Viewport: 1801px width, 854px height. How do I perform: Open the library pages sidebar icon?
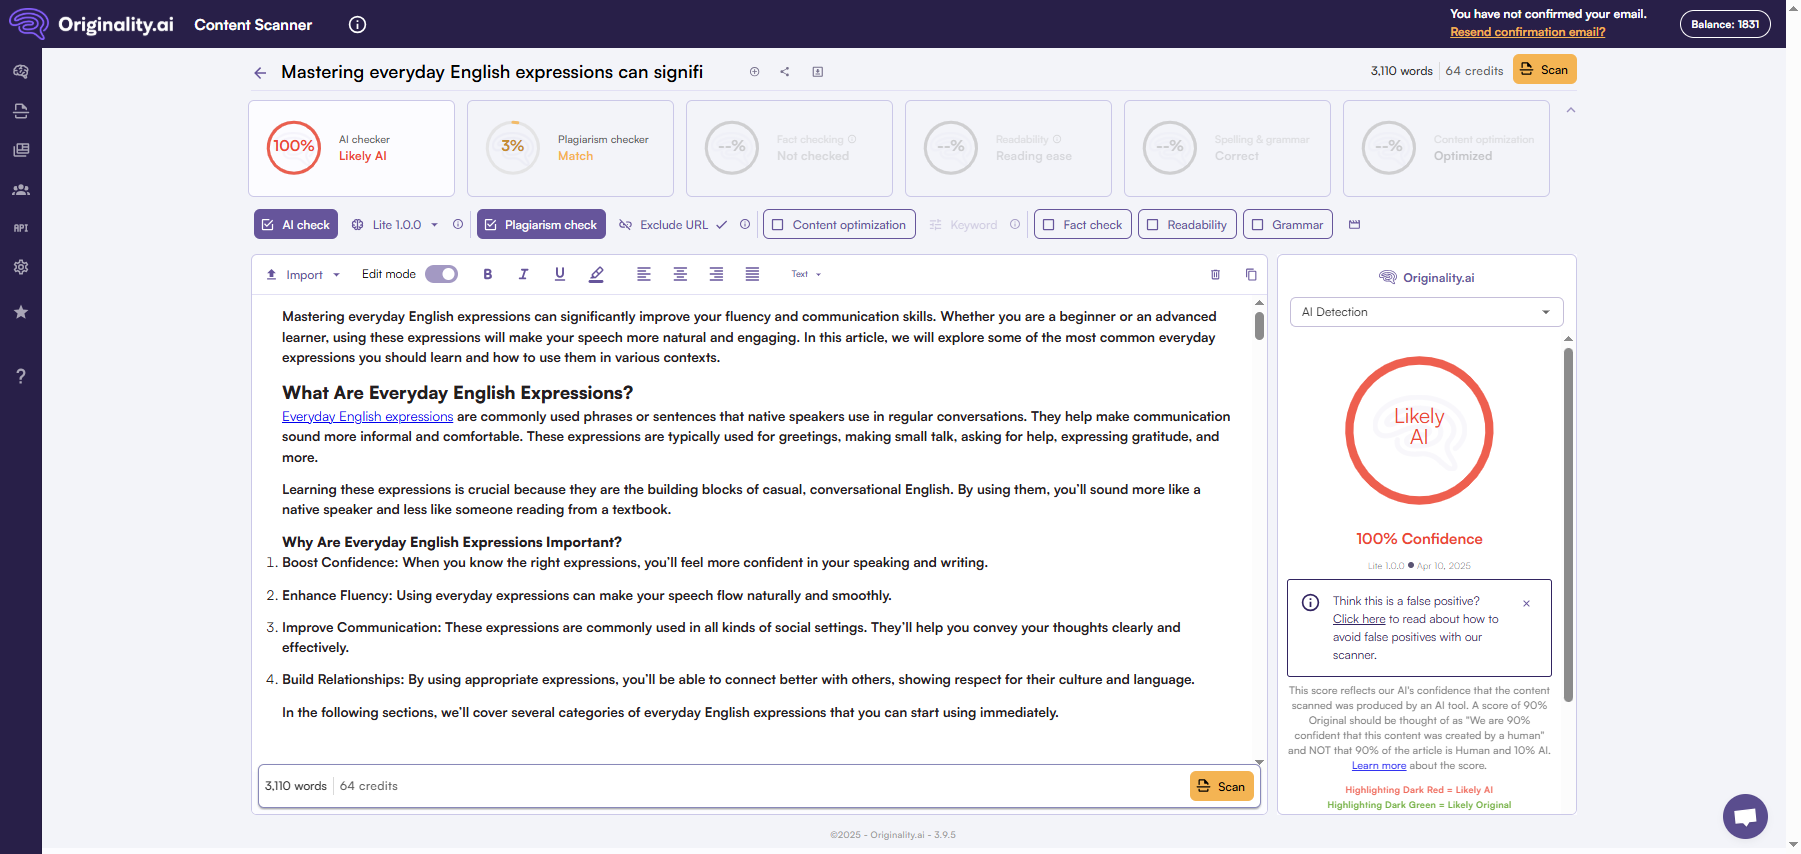click(x=21, y=150)
